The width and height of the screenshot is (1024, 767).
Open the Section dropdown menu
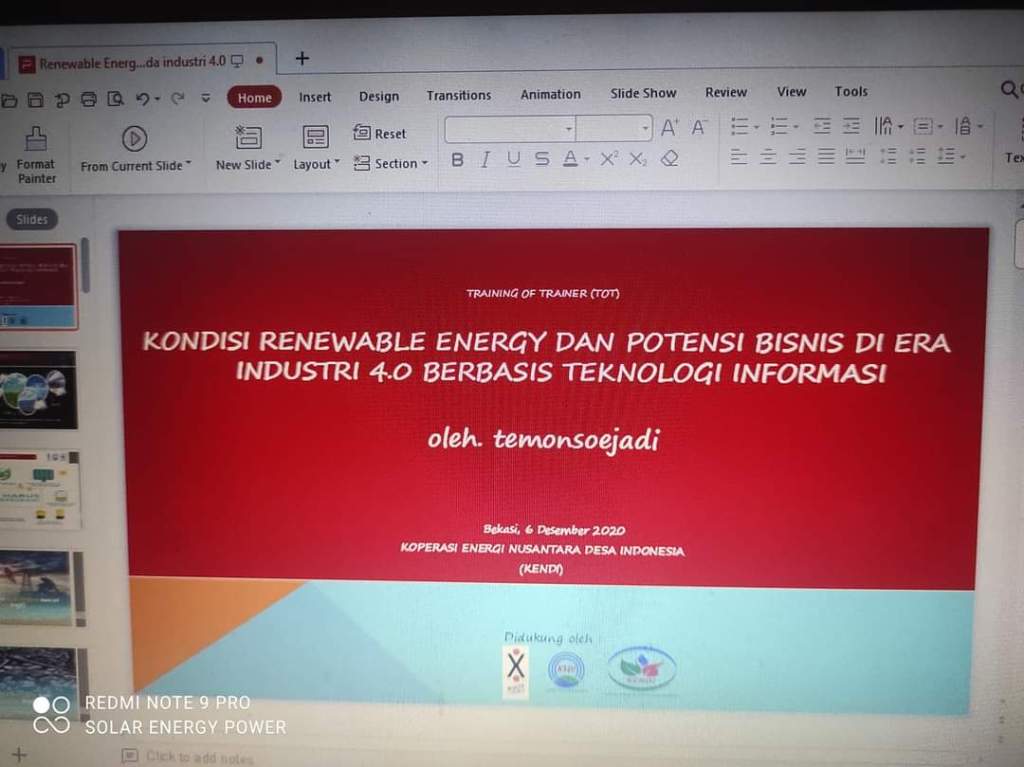tap(391, 163)
